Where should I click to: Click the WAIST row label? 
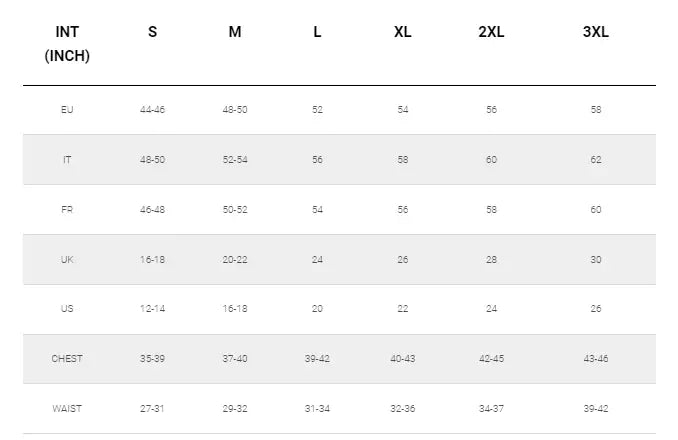(x=67, y=409)
